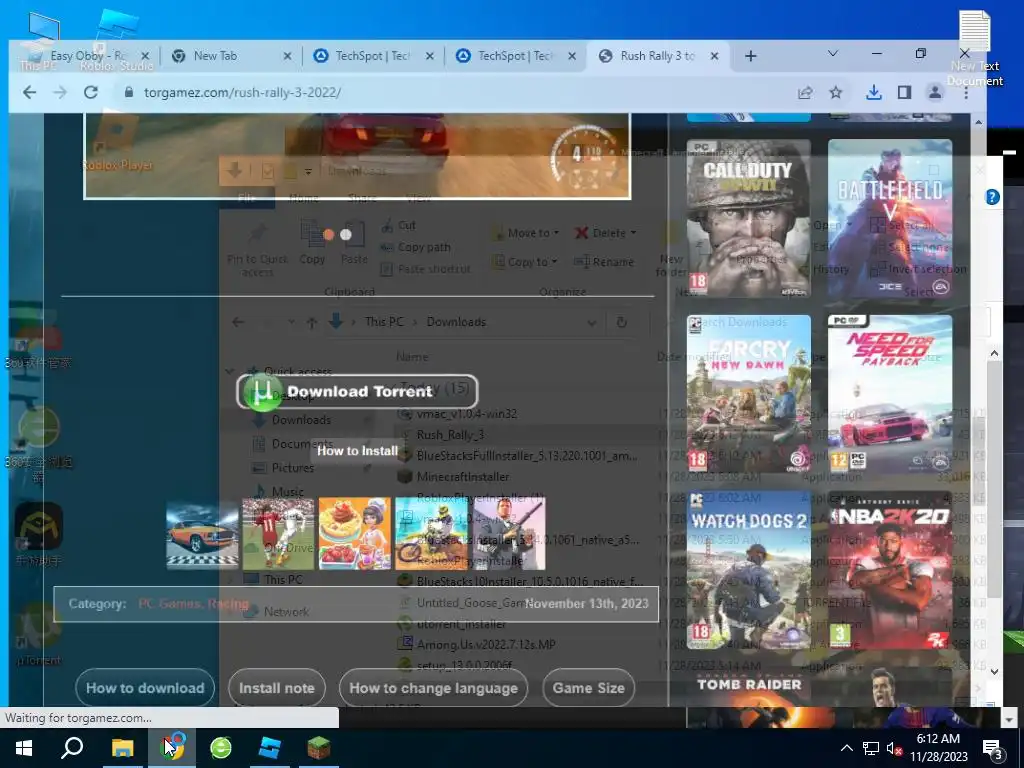Refresh Downloads folder in File Explorer
The image size is (1024, 768).
(621, 322)
